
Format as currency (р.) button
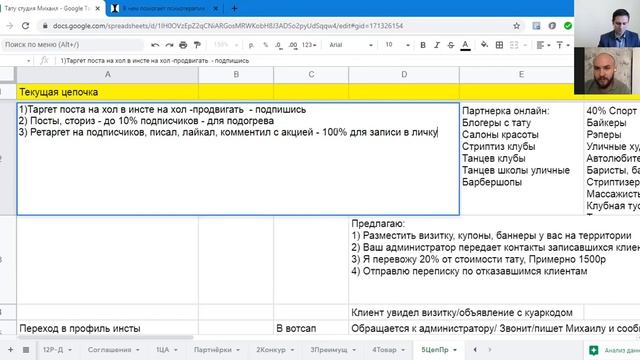[251, 45]
